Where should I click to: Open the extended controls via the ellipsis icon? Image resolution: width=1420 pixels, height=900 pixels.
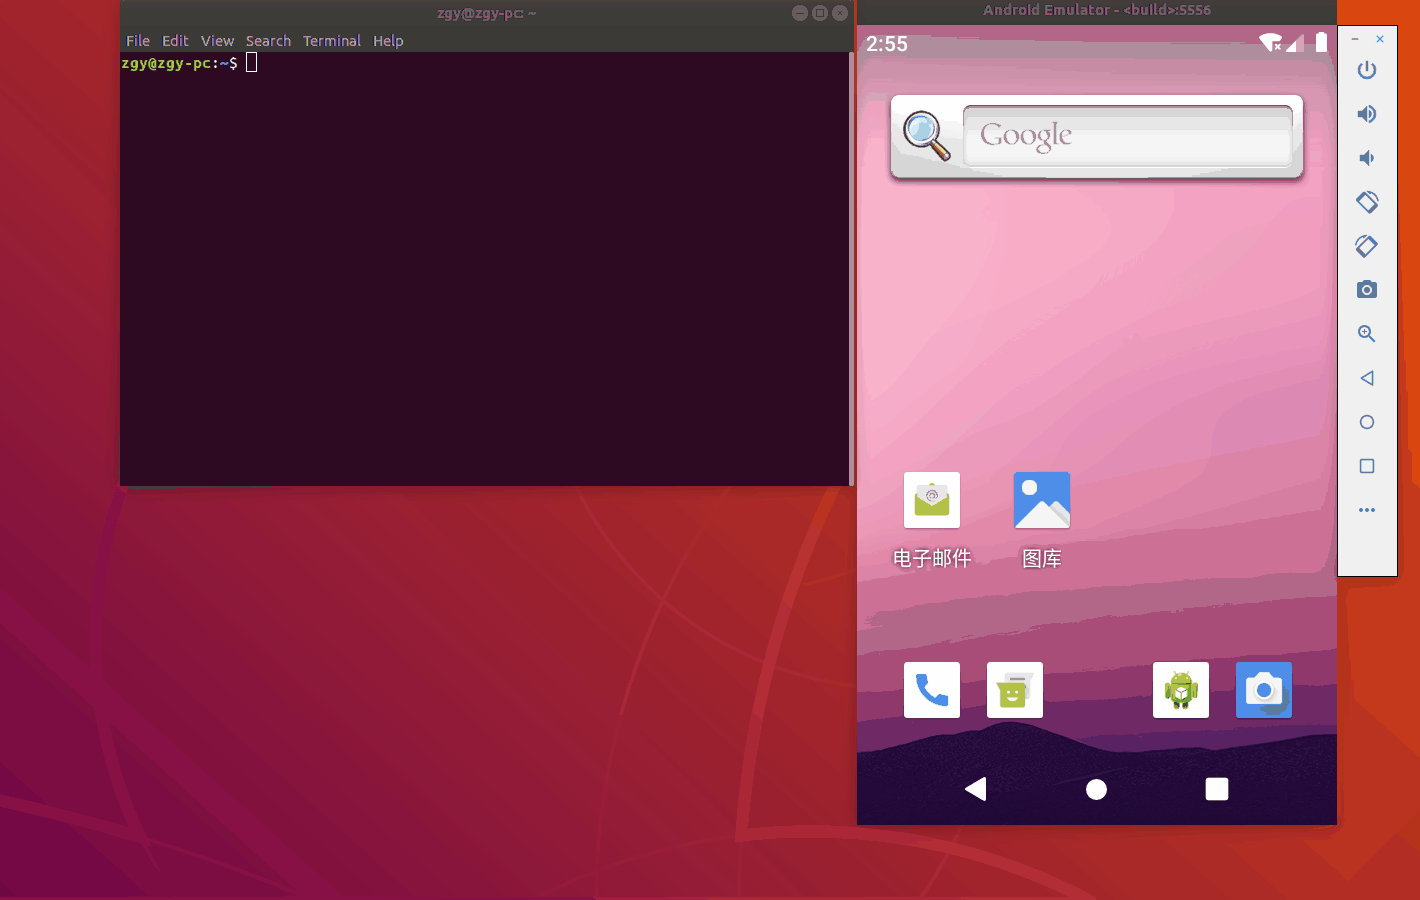(x=1367, y=510)
